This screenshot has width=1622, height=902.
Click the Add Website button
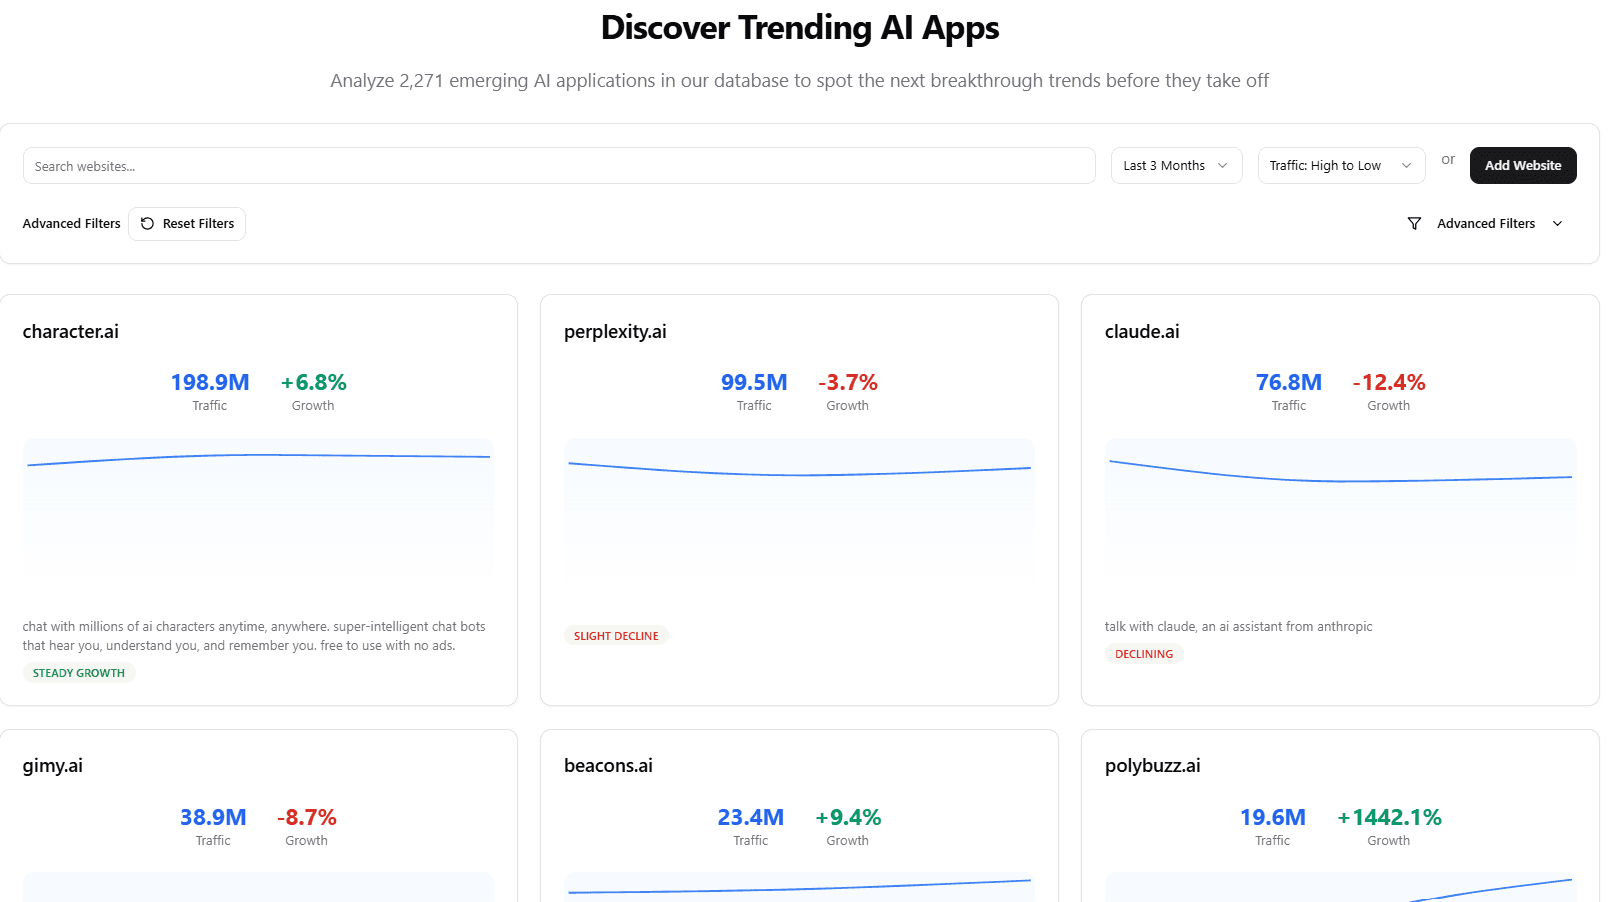click(1522, 166)
